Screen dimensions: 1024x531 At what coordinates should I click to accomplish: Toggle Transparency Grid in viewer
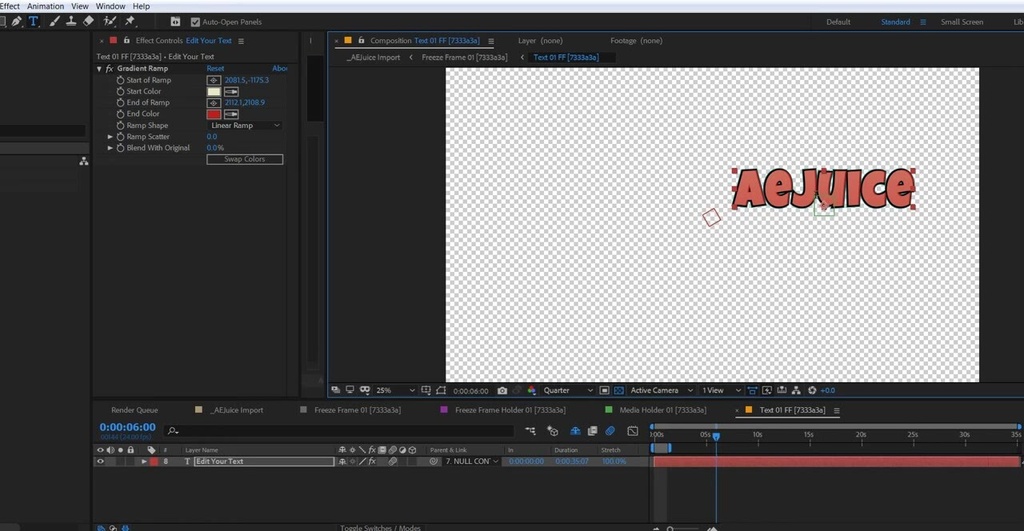pos(619,391)
